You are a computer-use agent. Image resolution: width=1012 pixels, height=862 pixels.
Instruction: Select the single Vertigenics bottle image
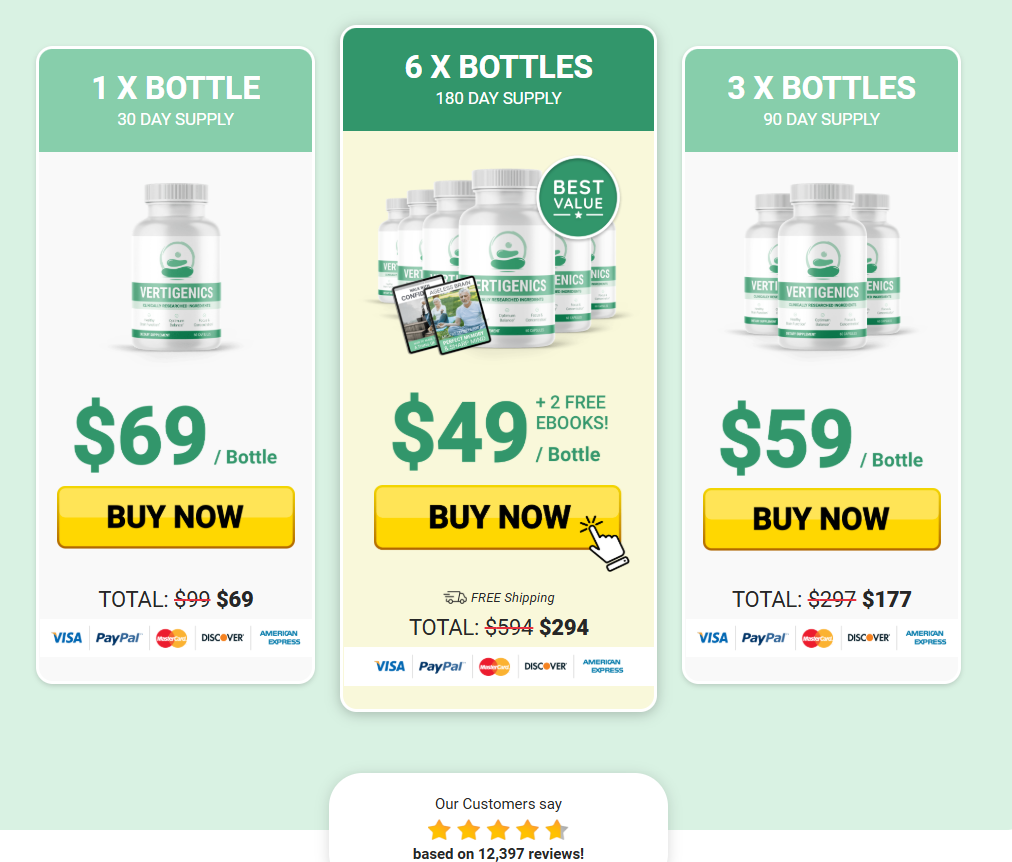pyautogui.click(x=176, y=266)
